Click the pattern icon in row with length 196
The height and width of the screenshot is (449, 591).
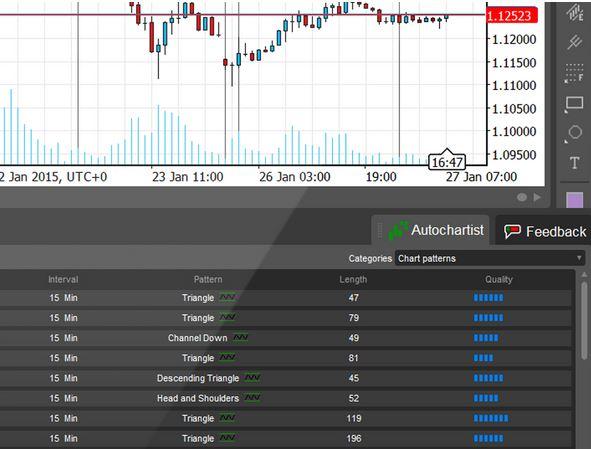pyautogui.click(x=228, y=437)
